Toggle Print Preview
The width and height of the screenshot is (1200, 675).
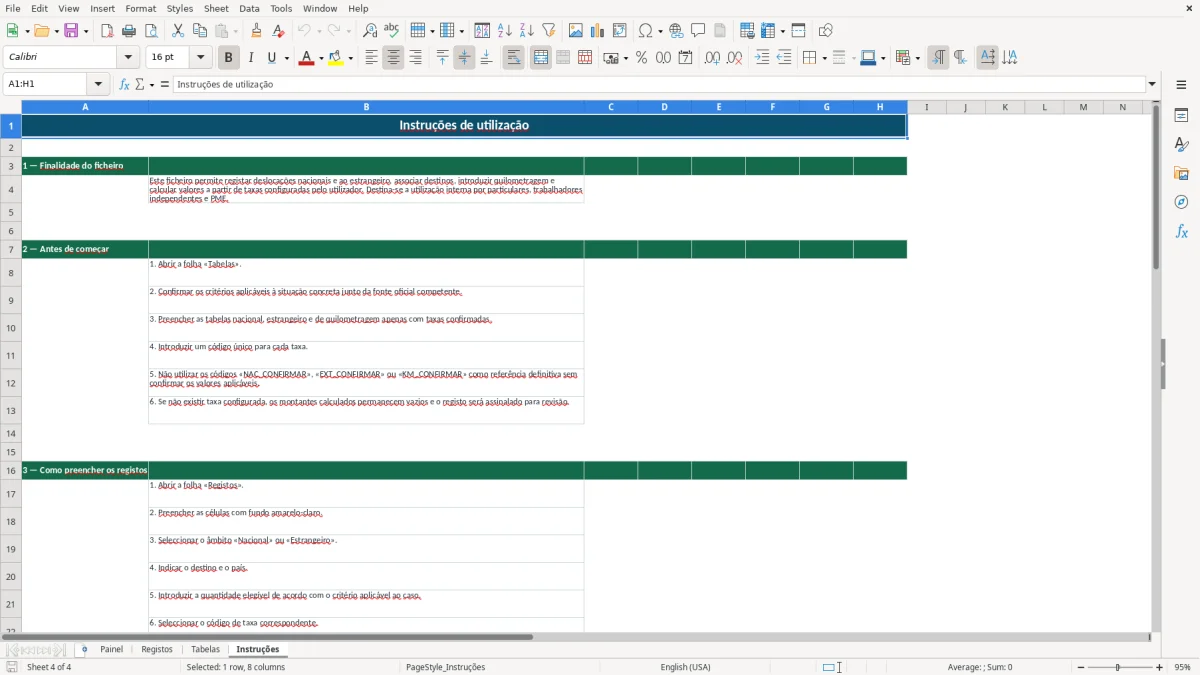click(x=151, y=31)
